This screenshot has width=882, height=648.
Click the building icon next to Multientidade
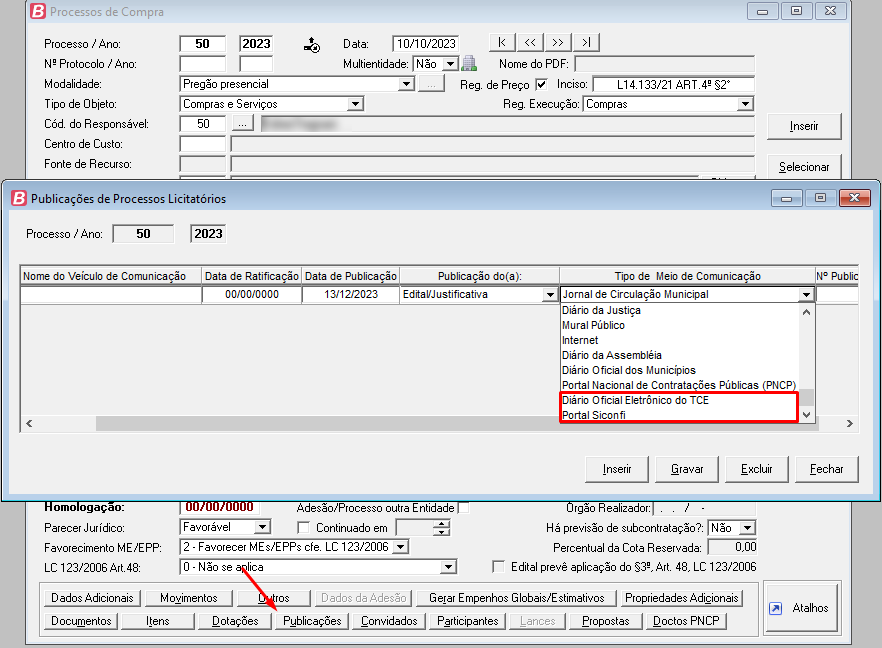(x=469, y=64)
